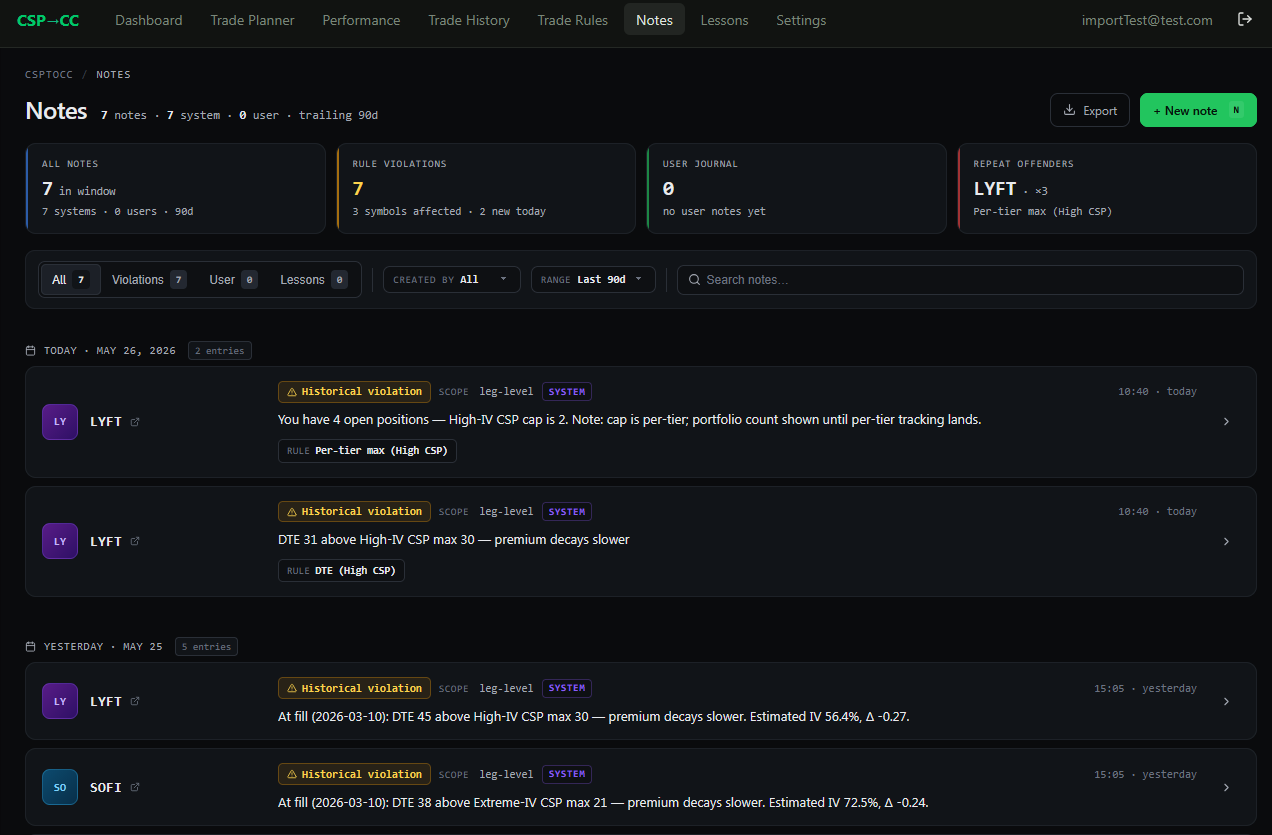Open the Rule Violations summary card
This screenshot has height=835, width=1272.
486,188
